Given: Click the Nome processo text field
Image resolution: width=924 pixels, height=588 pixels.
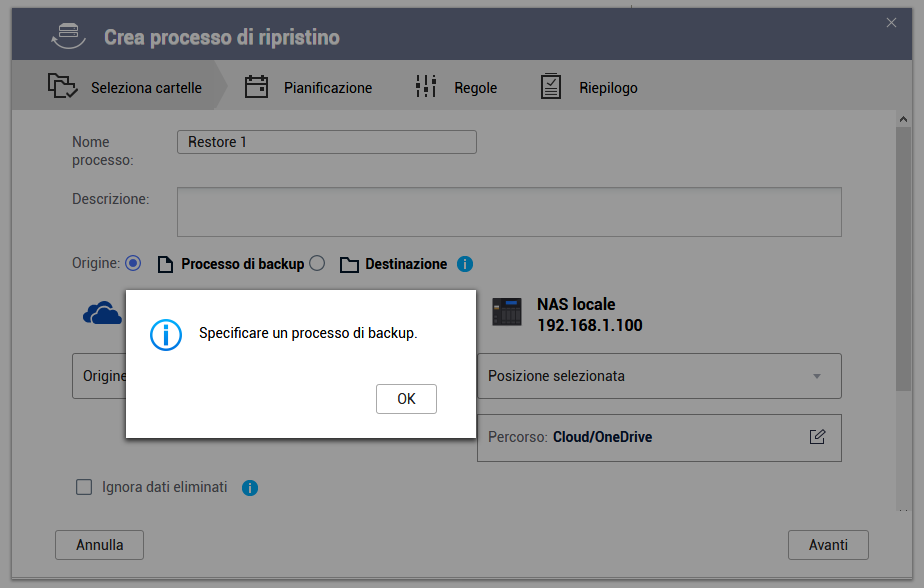Looking at the screenshot, I should click(x=326, y=142).
